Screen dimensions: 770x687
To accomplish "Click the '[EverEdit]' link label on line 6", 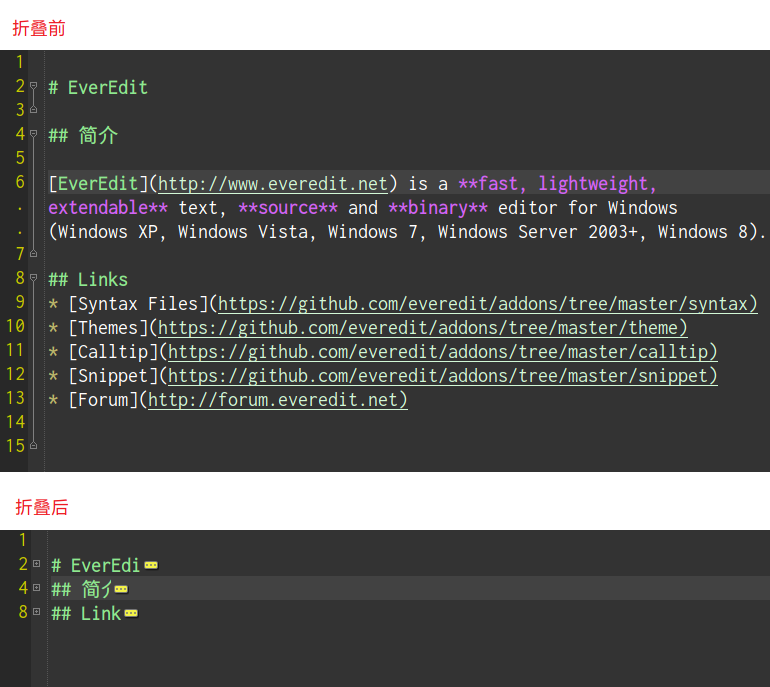I will [x=98, y=184].
